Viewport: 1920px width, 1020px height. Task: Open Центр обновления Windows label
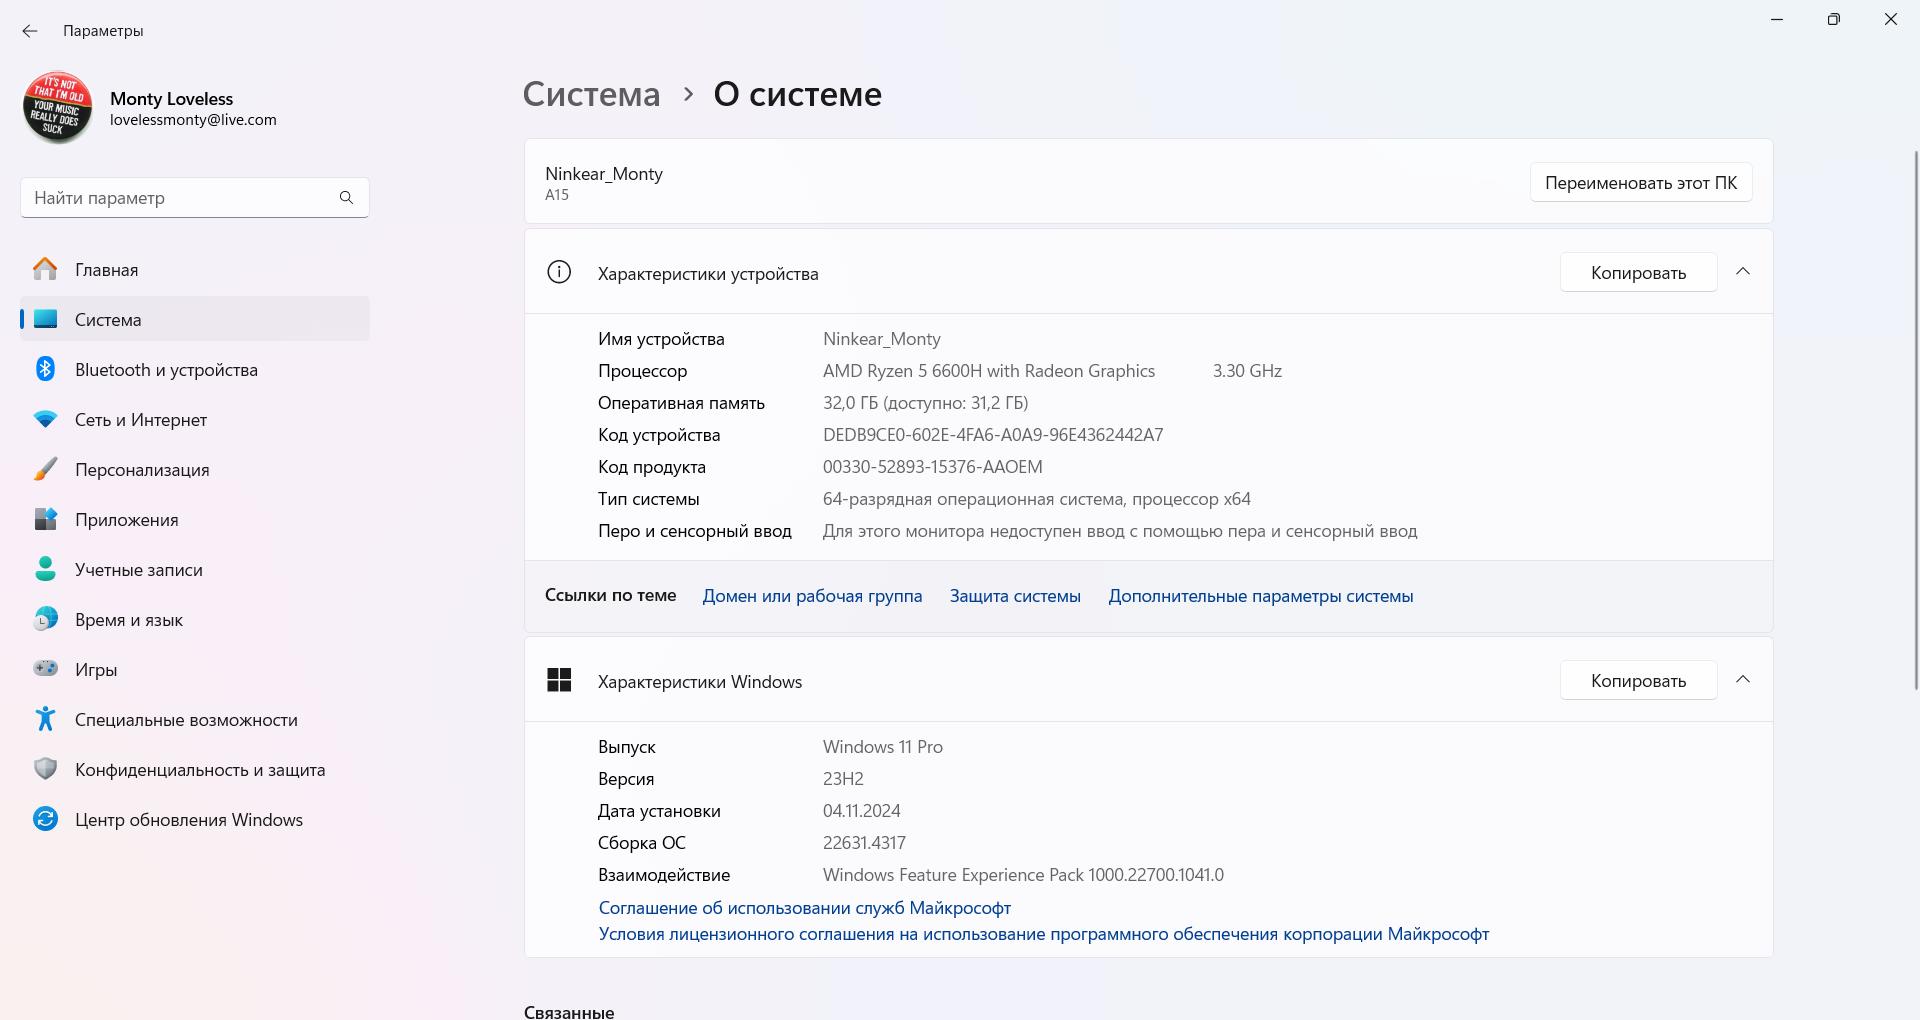(x=189, y=820)
